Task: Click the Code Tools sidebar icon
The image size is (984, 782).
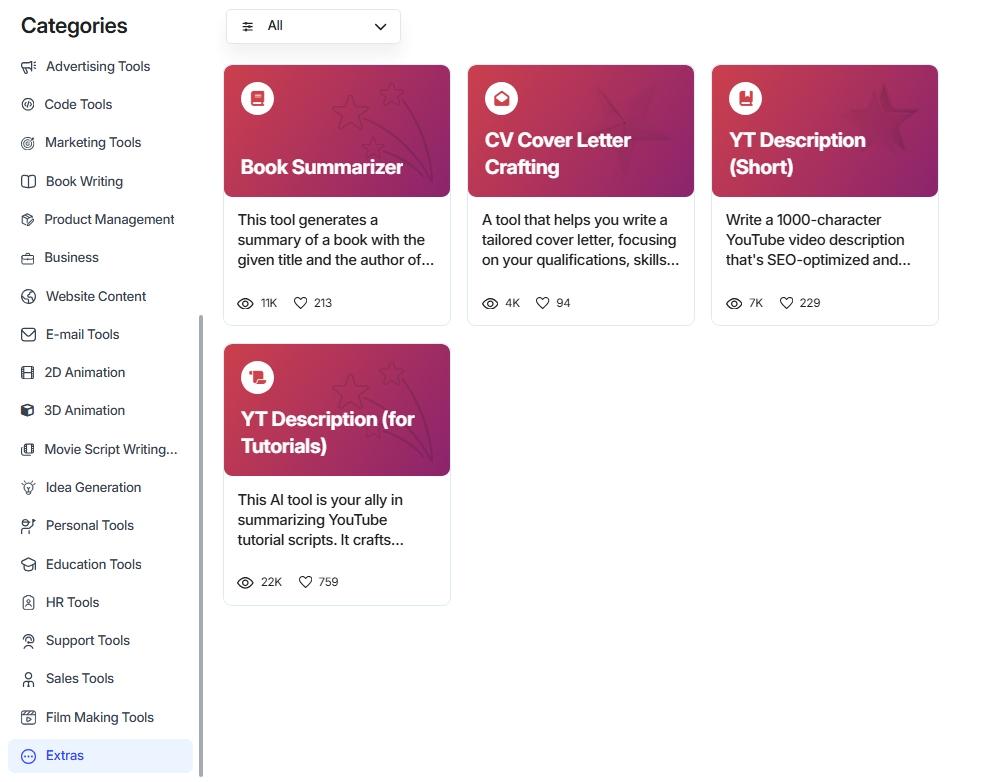Action: point(28,105)
